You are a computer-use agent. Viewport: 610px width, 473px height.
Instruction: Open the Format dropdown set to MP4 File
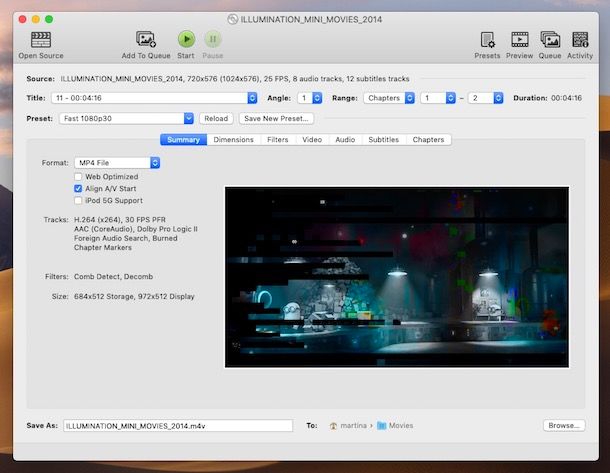pos(117,163)
